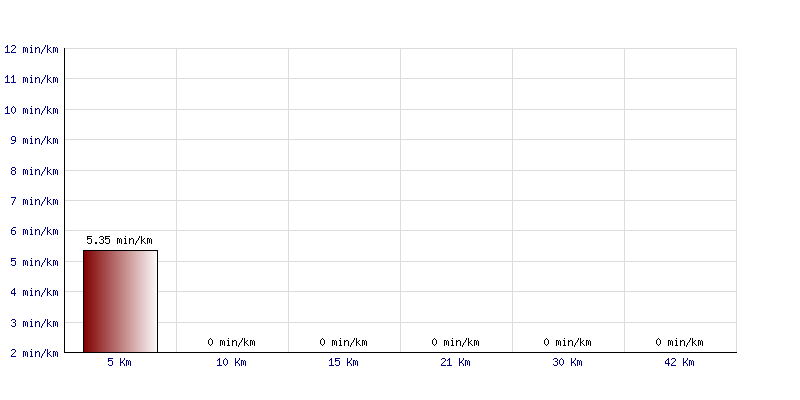Click the 5 Km gradient bar
This screenshot has height=400, width=800.
(x=120, y=301)
